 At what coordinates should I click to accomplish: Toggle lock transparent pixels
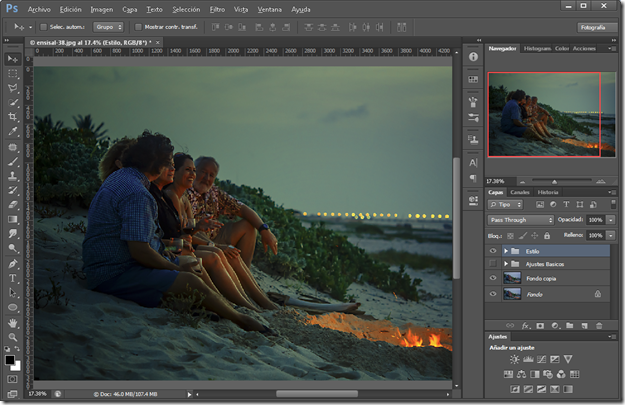pos(510,236)
